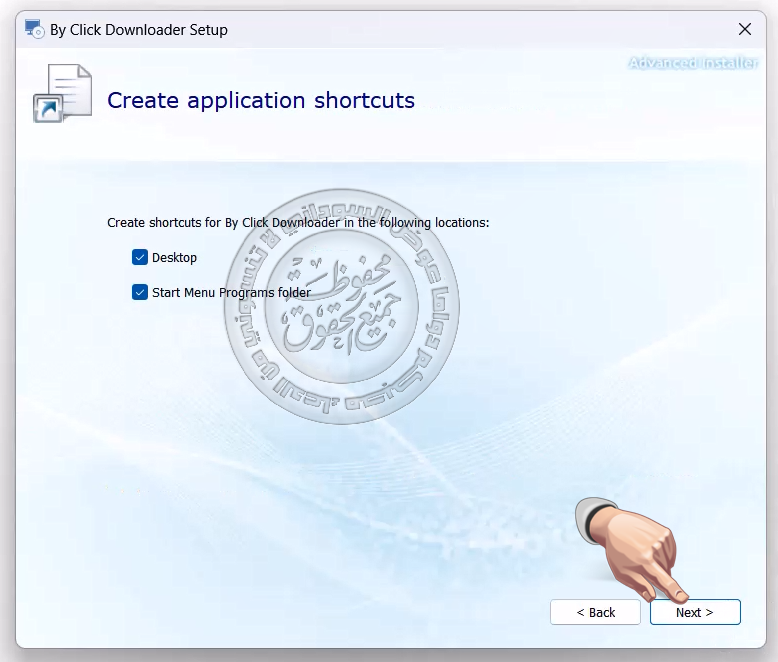This screenshot has width=778, height=662.
Task: Click the Next button
Action: pos(695,612)
